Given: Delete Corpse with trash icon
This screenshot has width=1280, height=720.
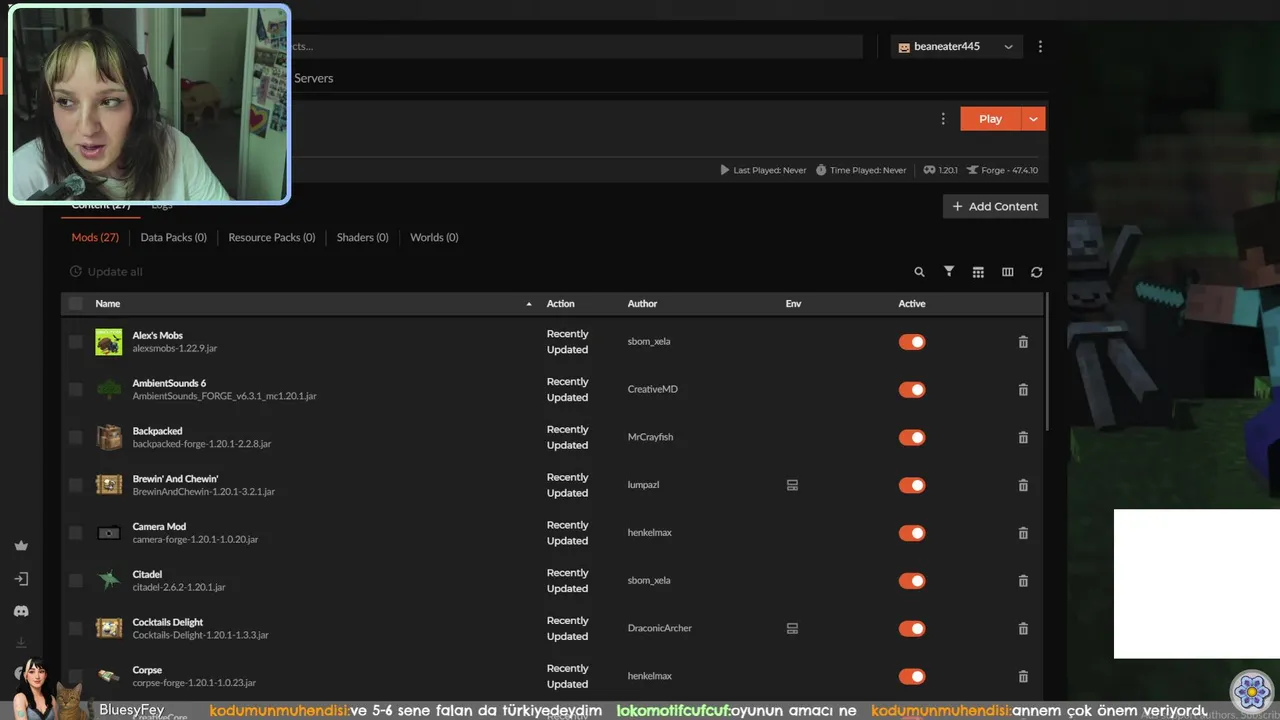Looking at the screenshot, I should click(x=1023, y=676).
